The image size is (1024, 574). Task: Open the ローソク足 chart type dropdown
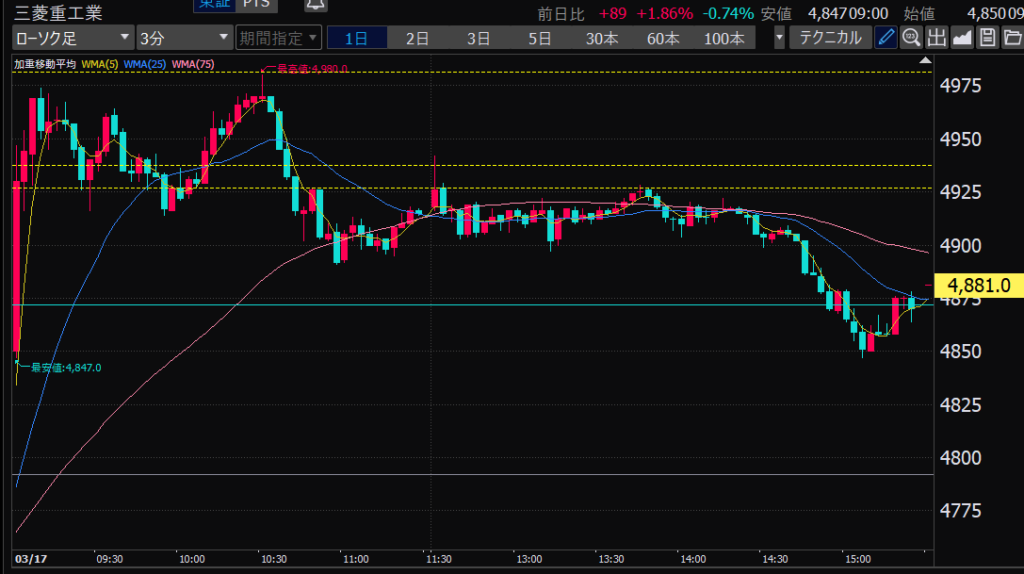[72, 39]
